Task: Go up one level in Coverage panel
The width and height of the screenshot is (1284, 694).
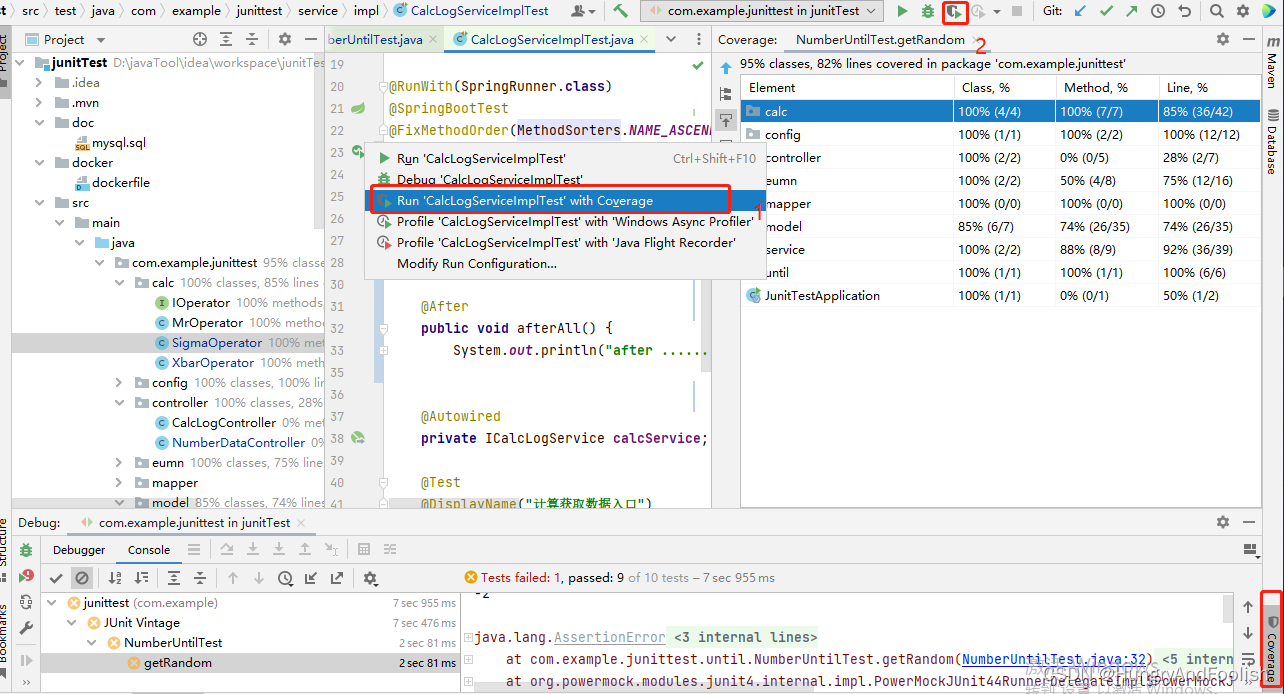Action: (x=726, y=69)
